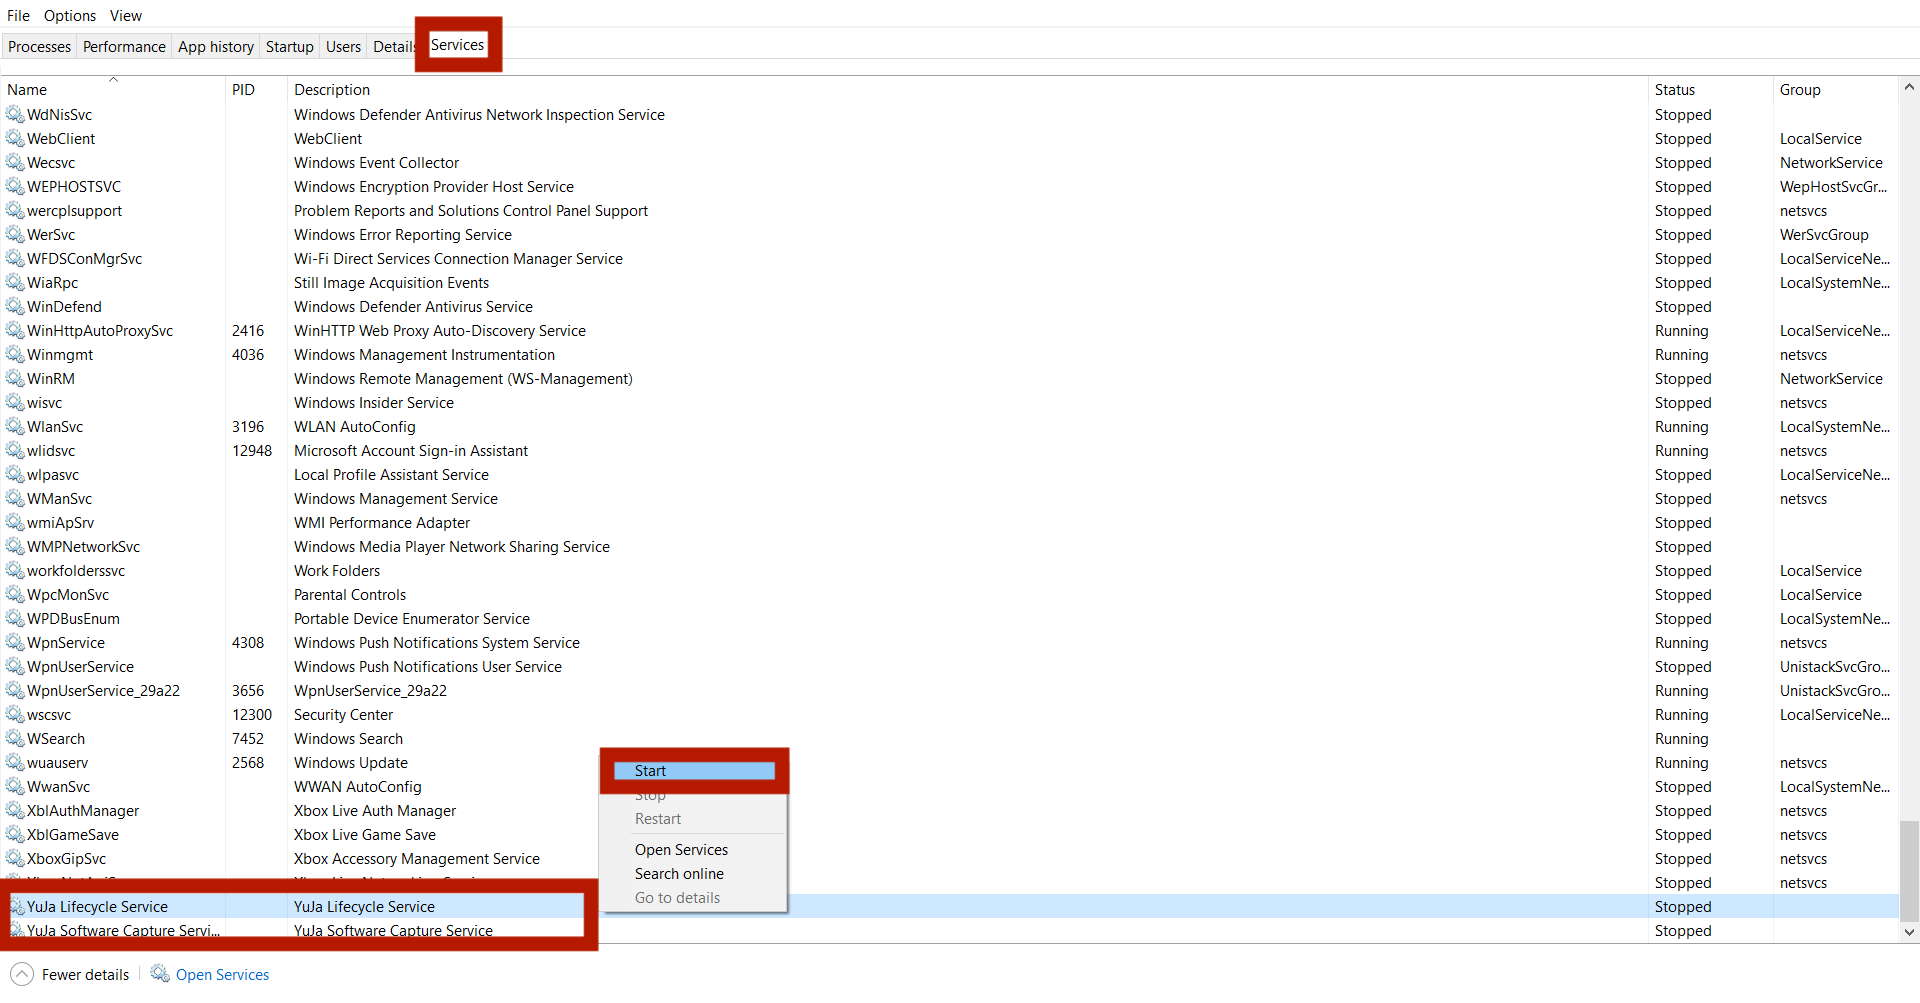Click the gear icon for WpnService
Image resolution: width=1920 pixels, height=1003 pixels.
tap(15, 642)
